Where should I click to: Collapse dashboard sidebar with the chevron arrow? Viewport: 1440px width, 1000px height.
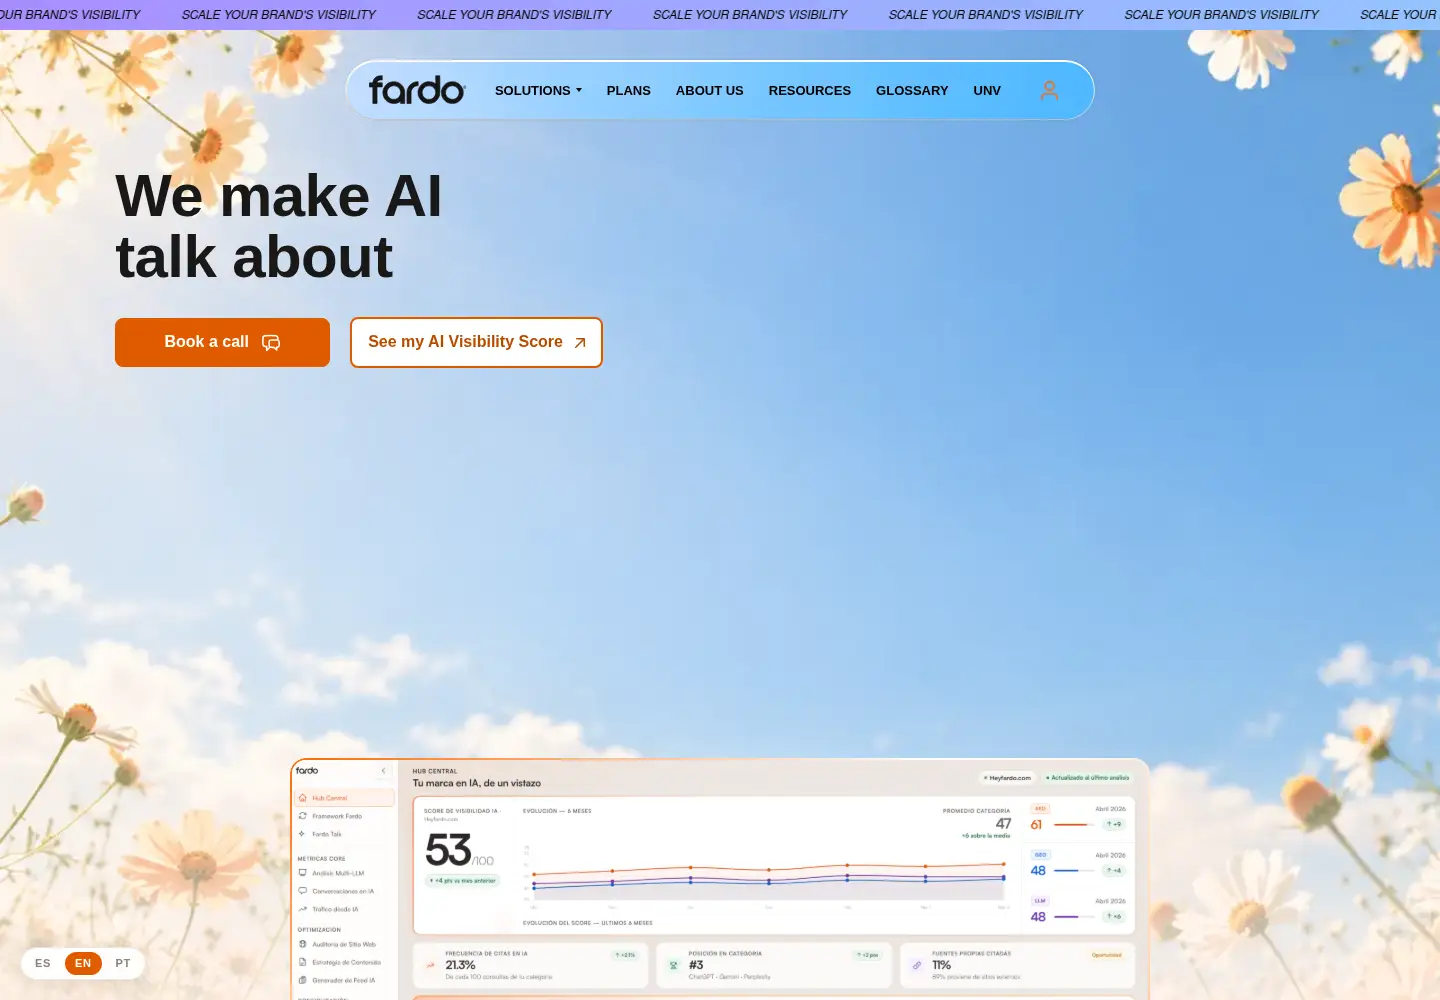384,771
